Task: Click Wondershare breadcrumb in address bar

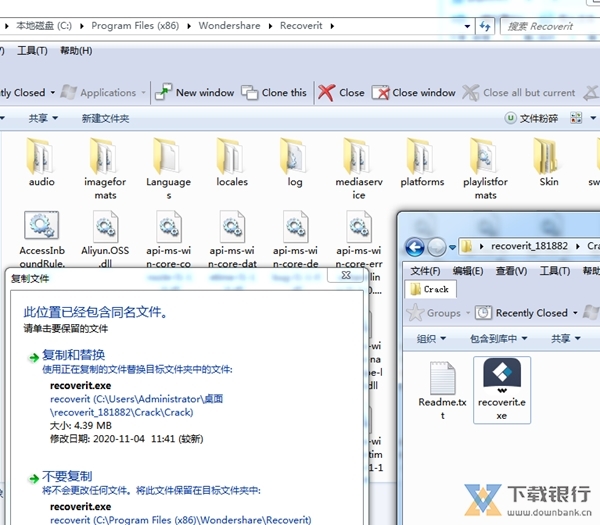Action: 229,26
